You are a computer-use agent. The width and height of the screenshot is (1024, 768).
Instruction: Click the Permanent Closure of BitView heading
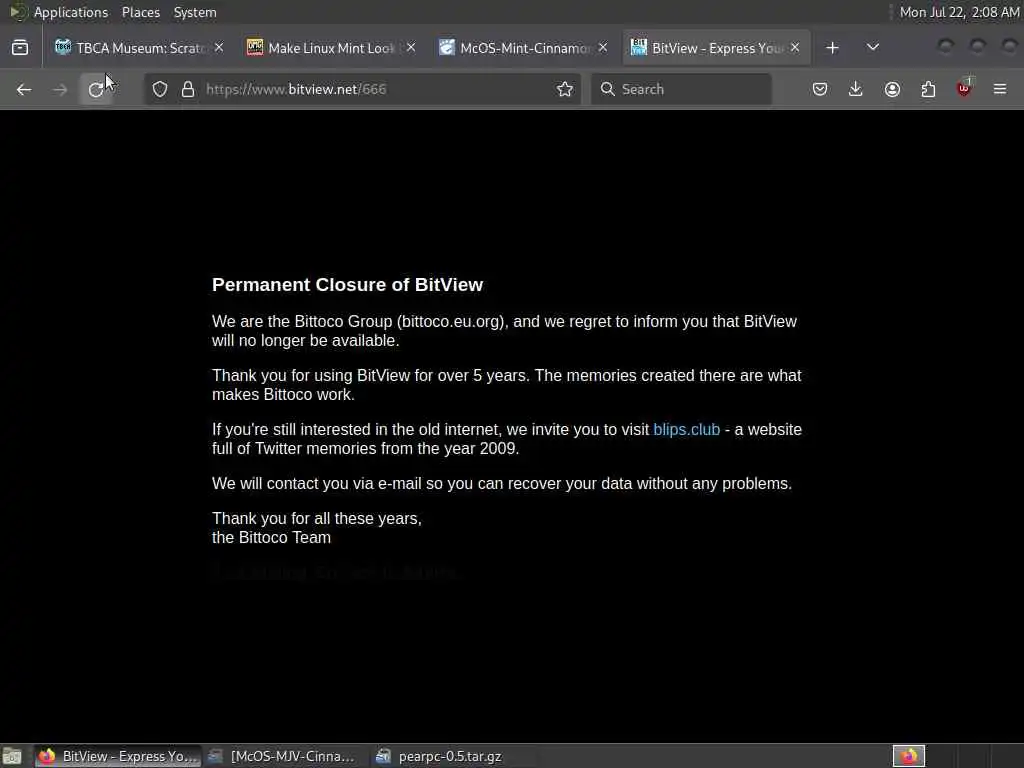click(x=347, y=285)
